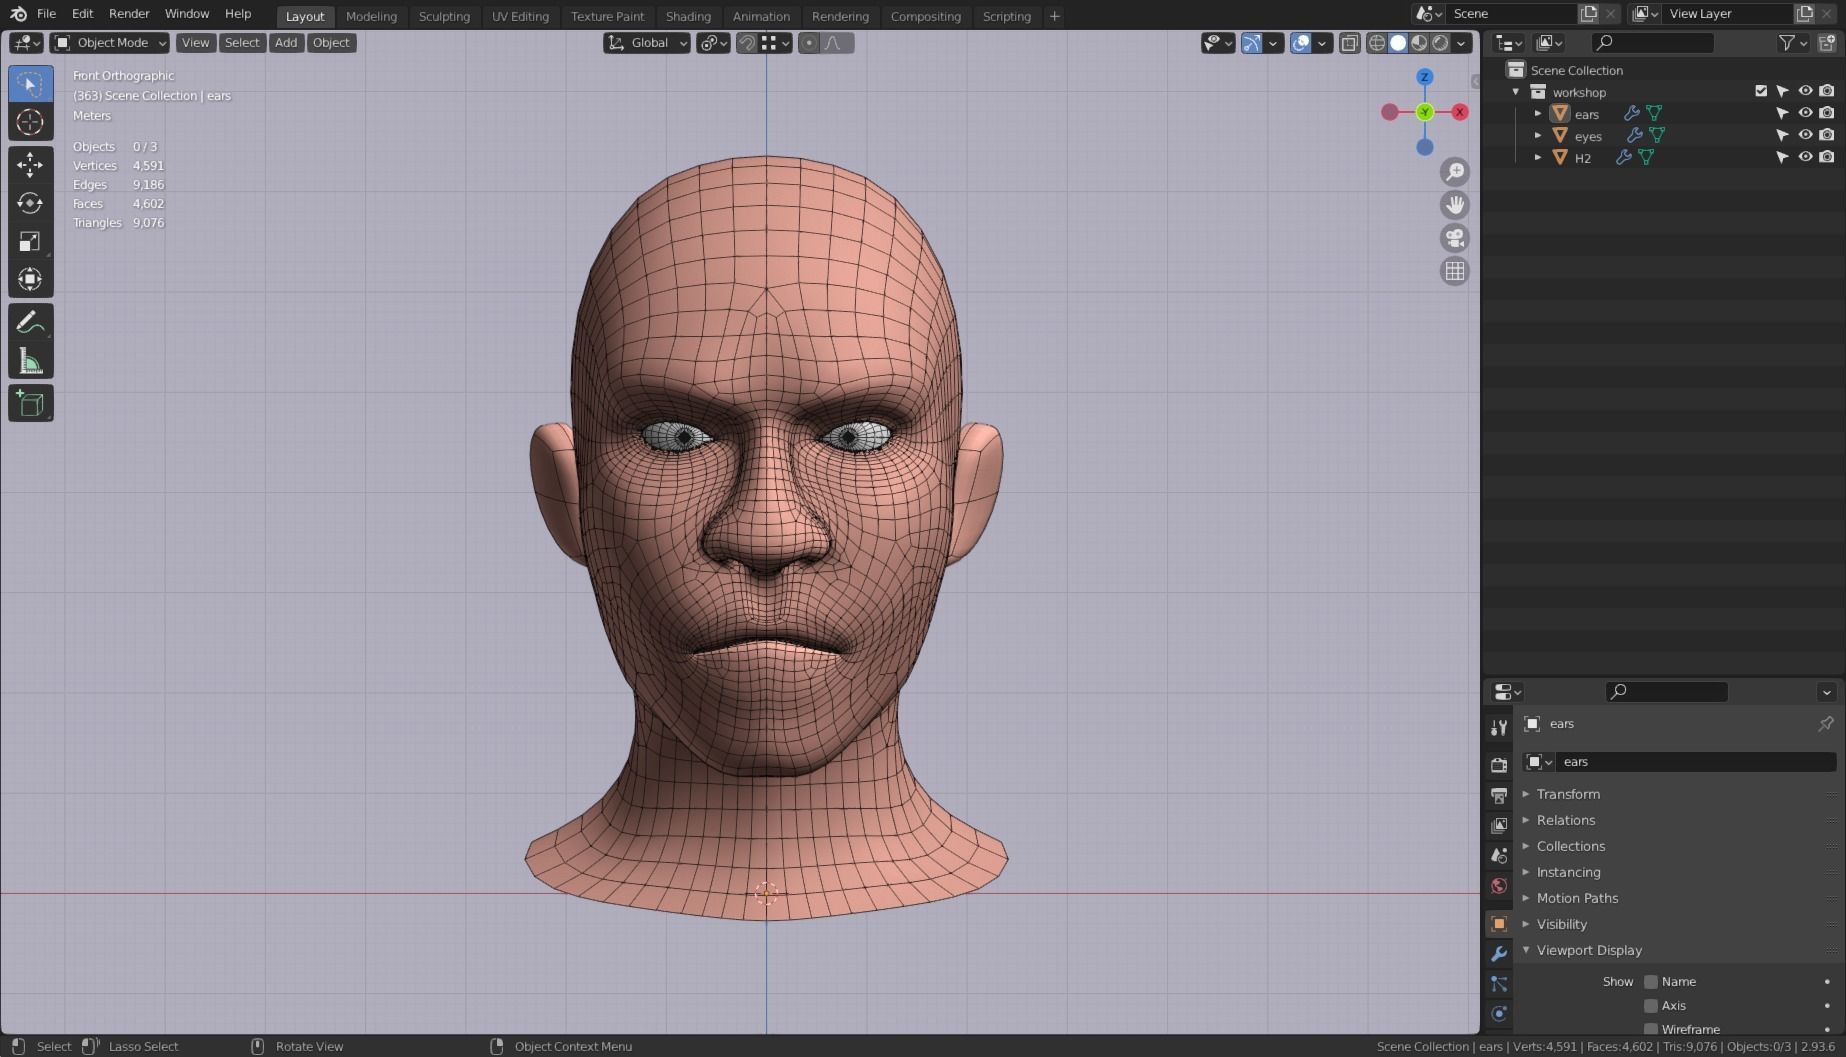
Task: Click the pan view hand icon
Action: 1455,205
